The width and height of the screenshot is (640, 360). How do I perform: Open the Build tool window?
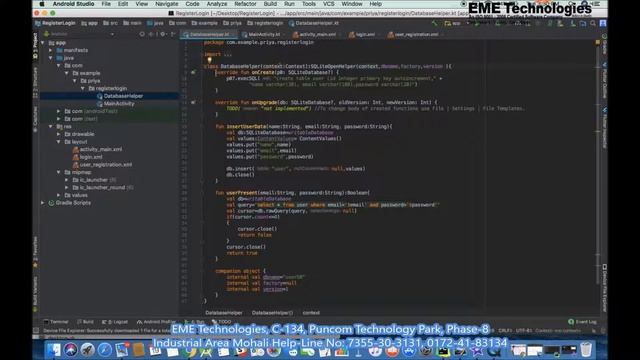[x=85, y=322]
